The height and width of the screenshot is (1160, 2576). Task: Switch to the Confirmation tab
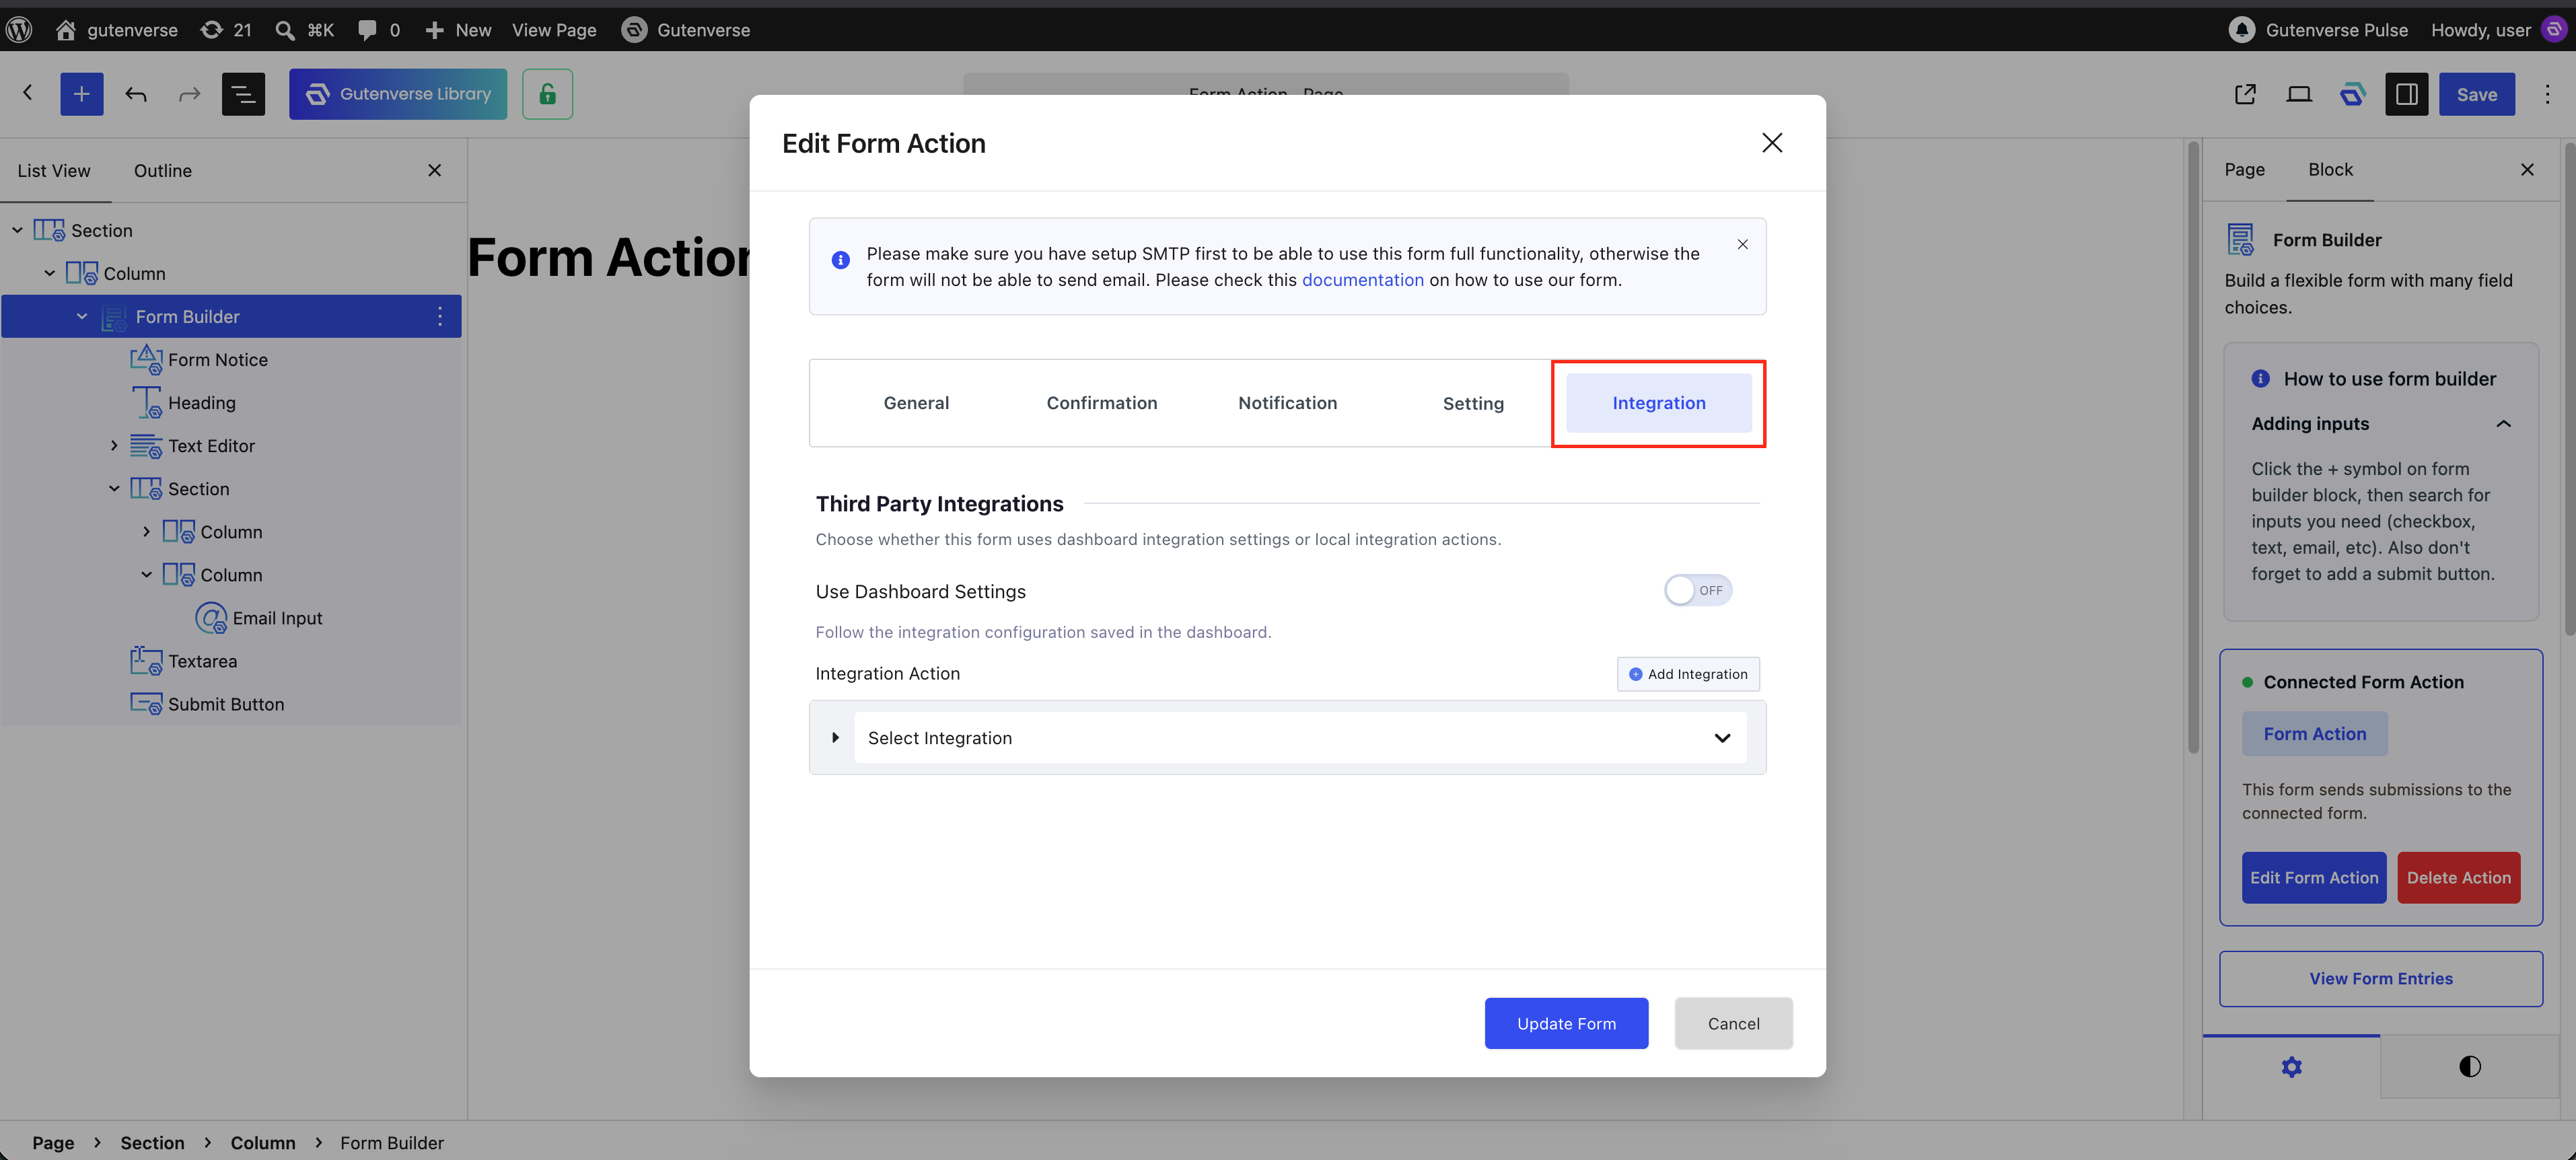1101,403
